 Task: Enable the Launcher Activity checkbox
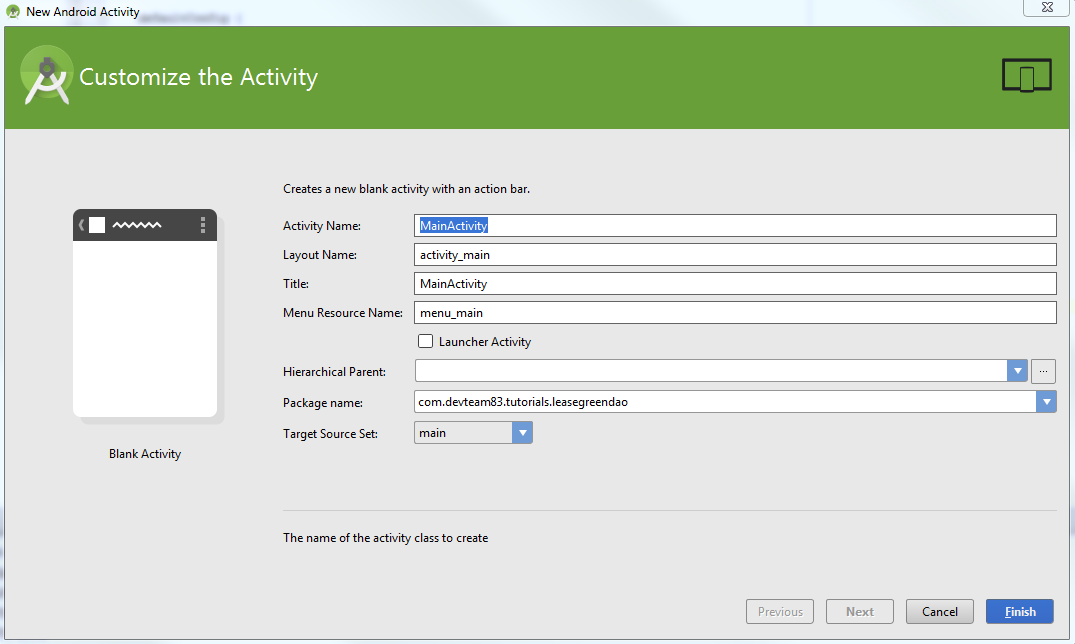pyautogui.click(x=426, y=341)
